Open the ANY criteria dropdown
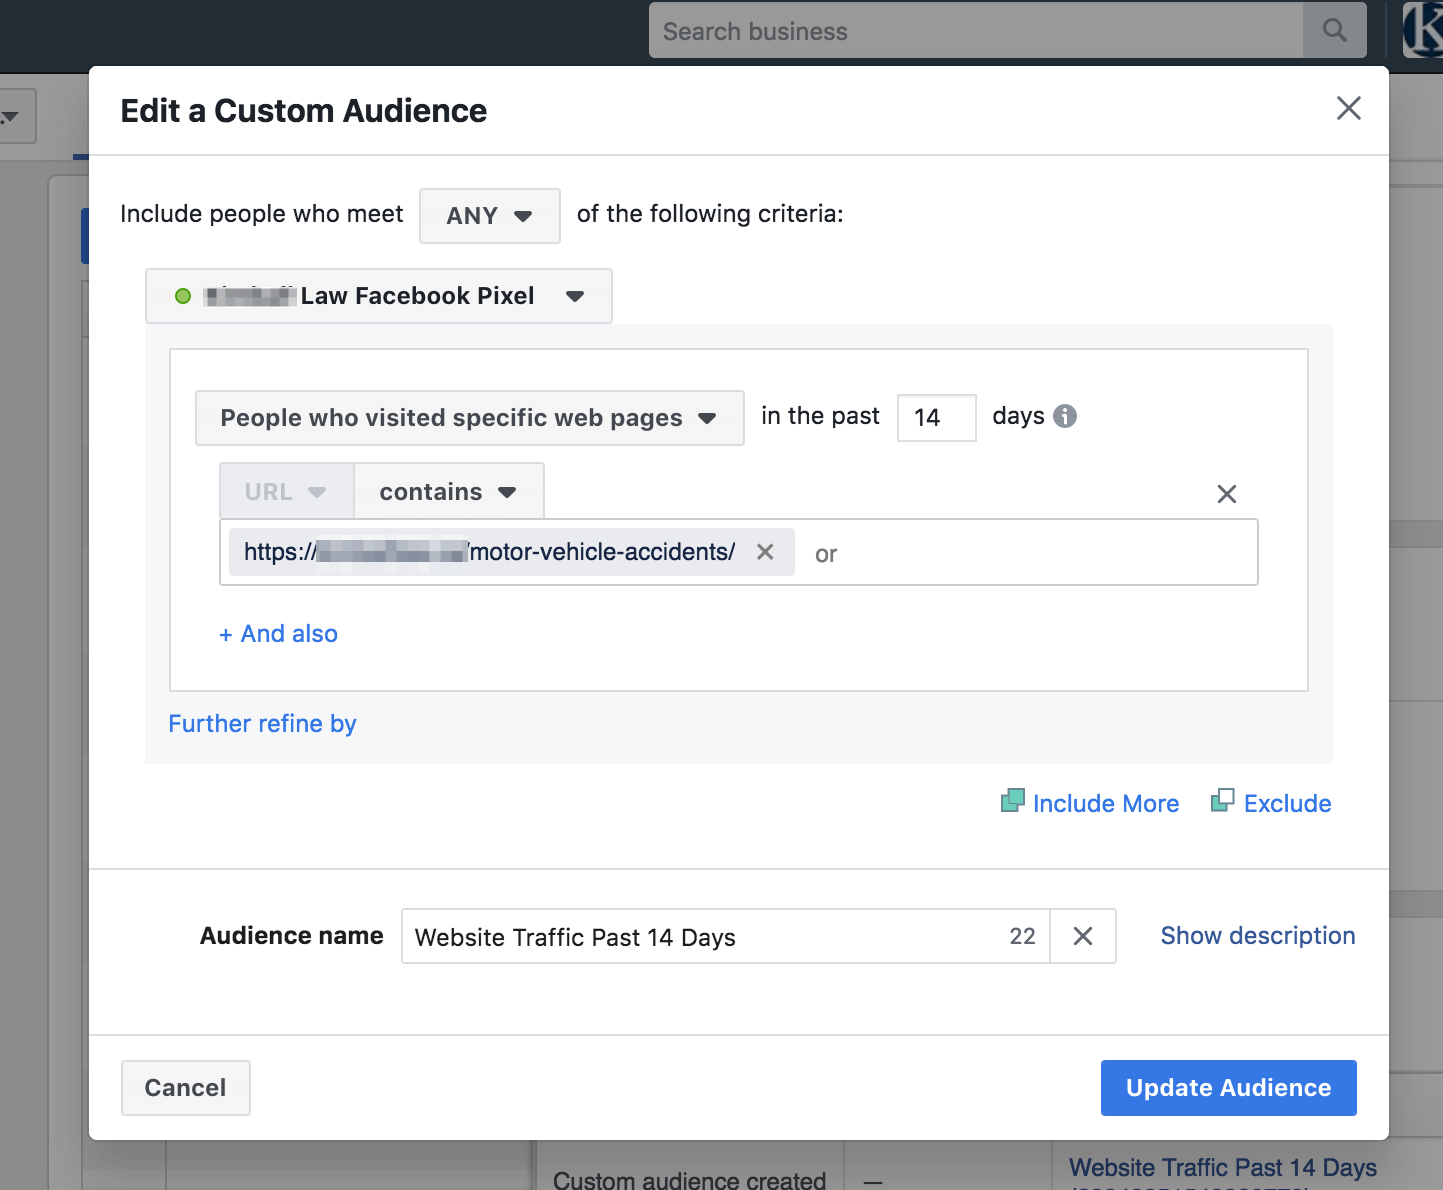The image size is (1443, 1190). tap(489, 216)
